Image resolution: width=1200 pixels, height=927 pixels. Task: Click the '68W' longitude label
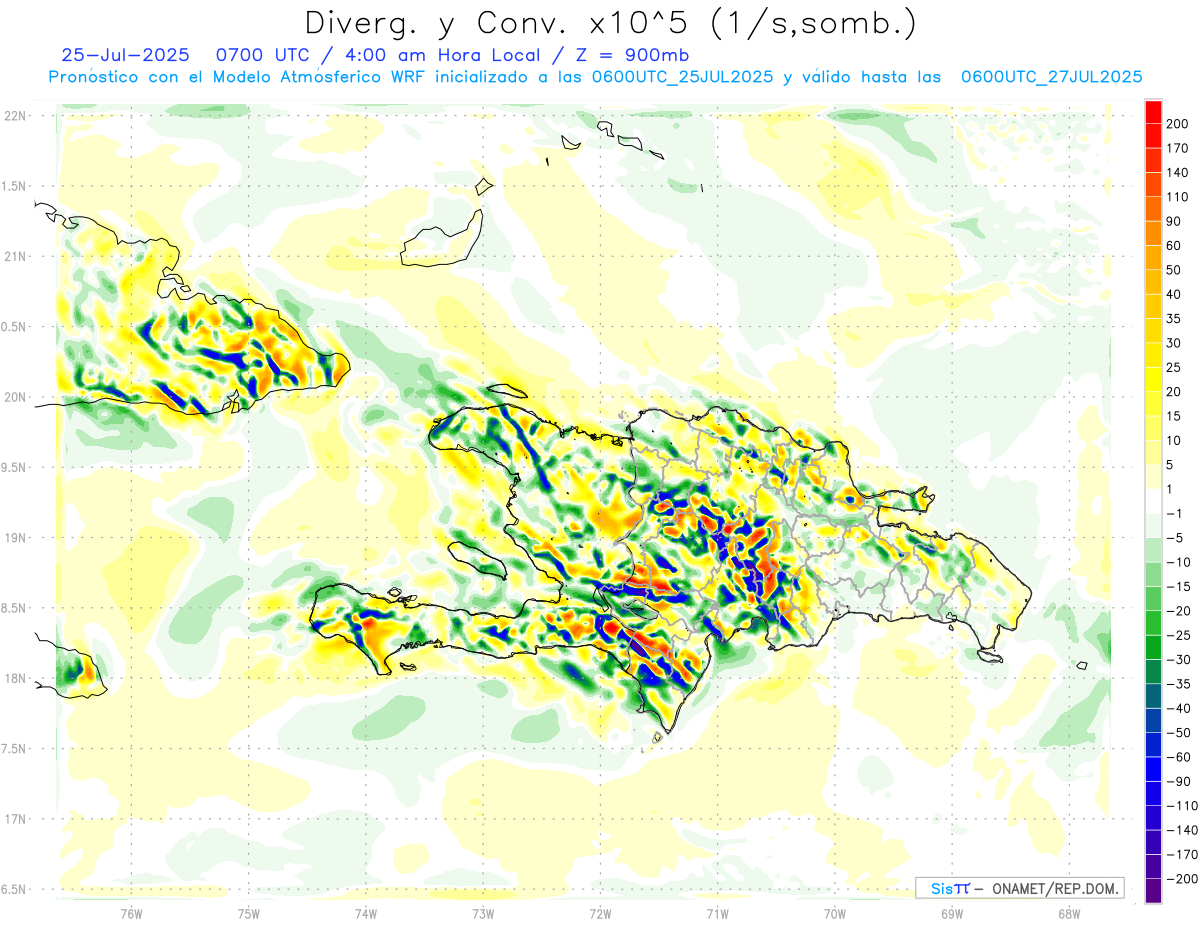point(1068,913)
